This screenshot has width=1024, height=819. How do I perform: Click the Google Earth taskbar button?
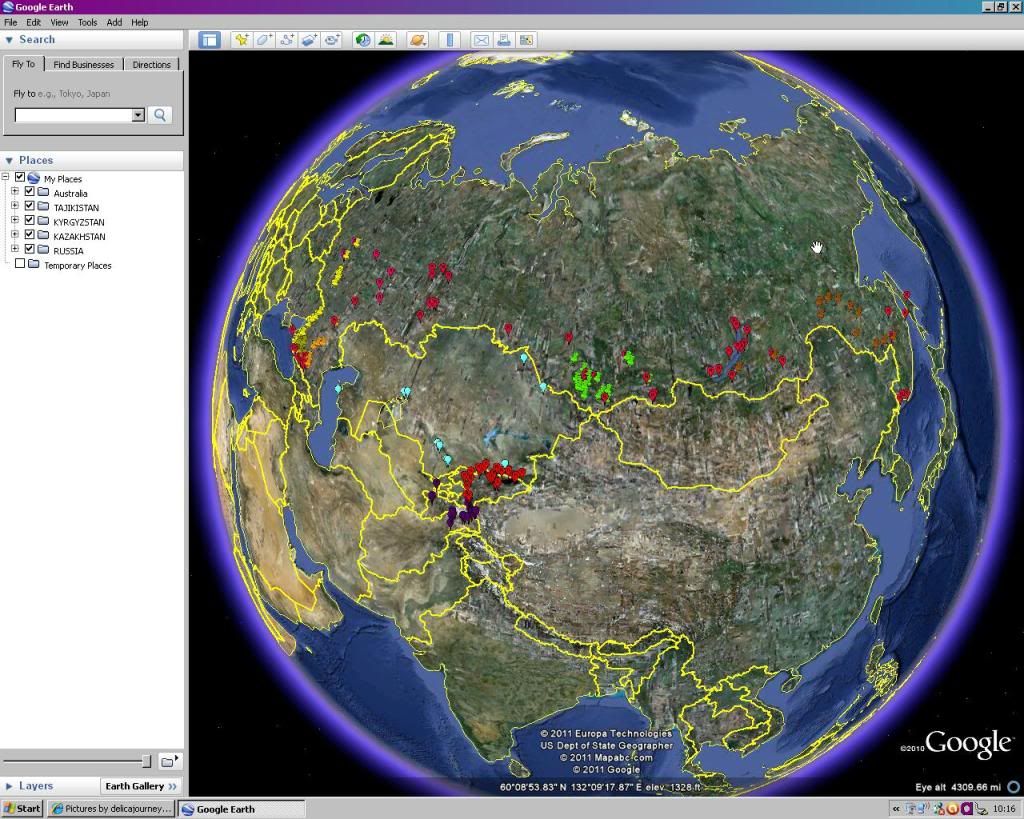tap(242, 809)
